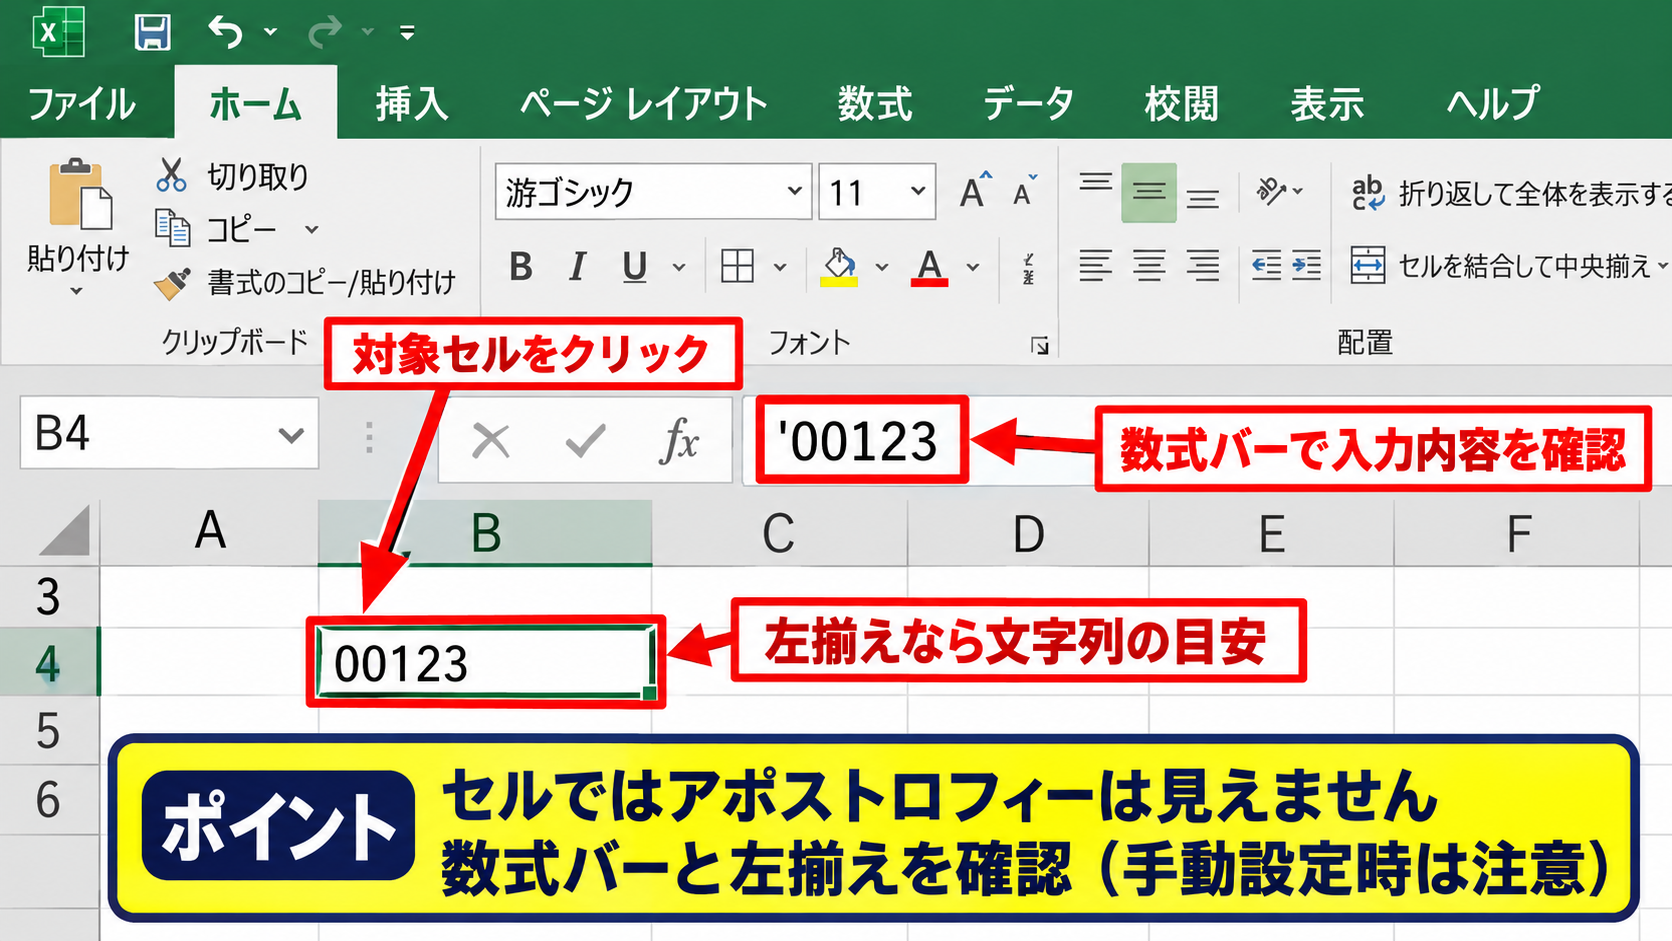Click the Redo arrow icon
The height and width of the screenshot is (941, 1672).
click(x=324, y=32)
